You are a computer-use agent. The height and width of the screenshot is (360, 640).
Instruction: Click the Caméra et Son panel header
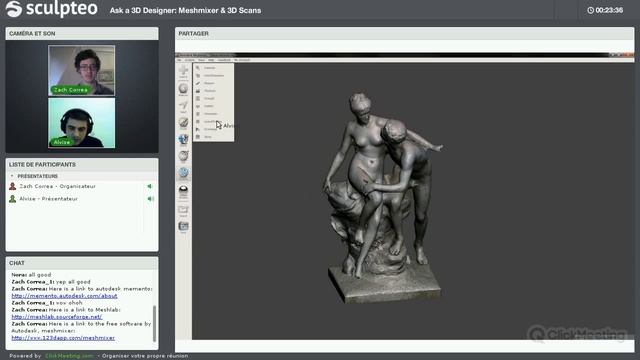coord(82,33)
